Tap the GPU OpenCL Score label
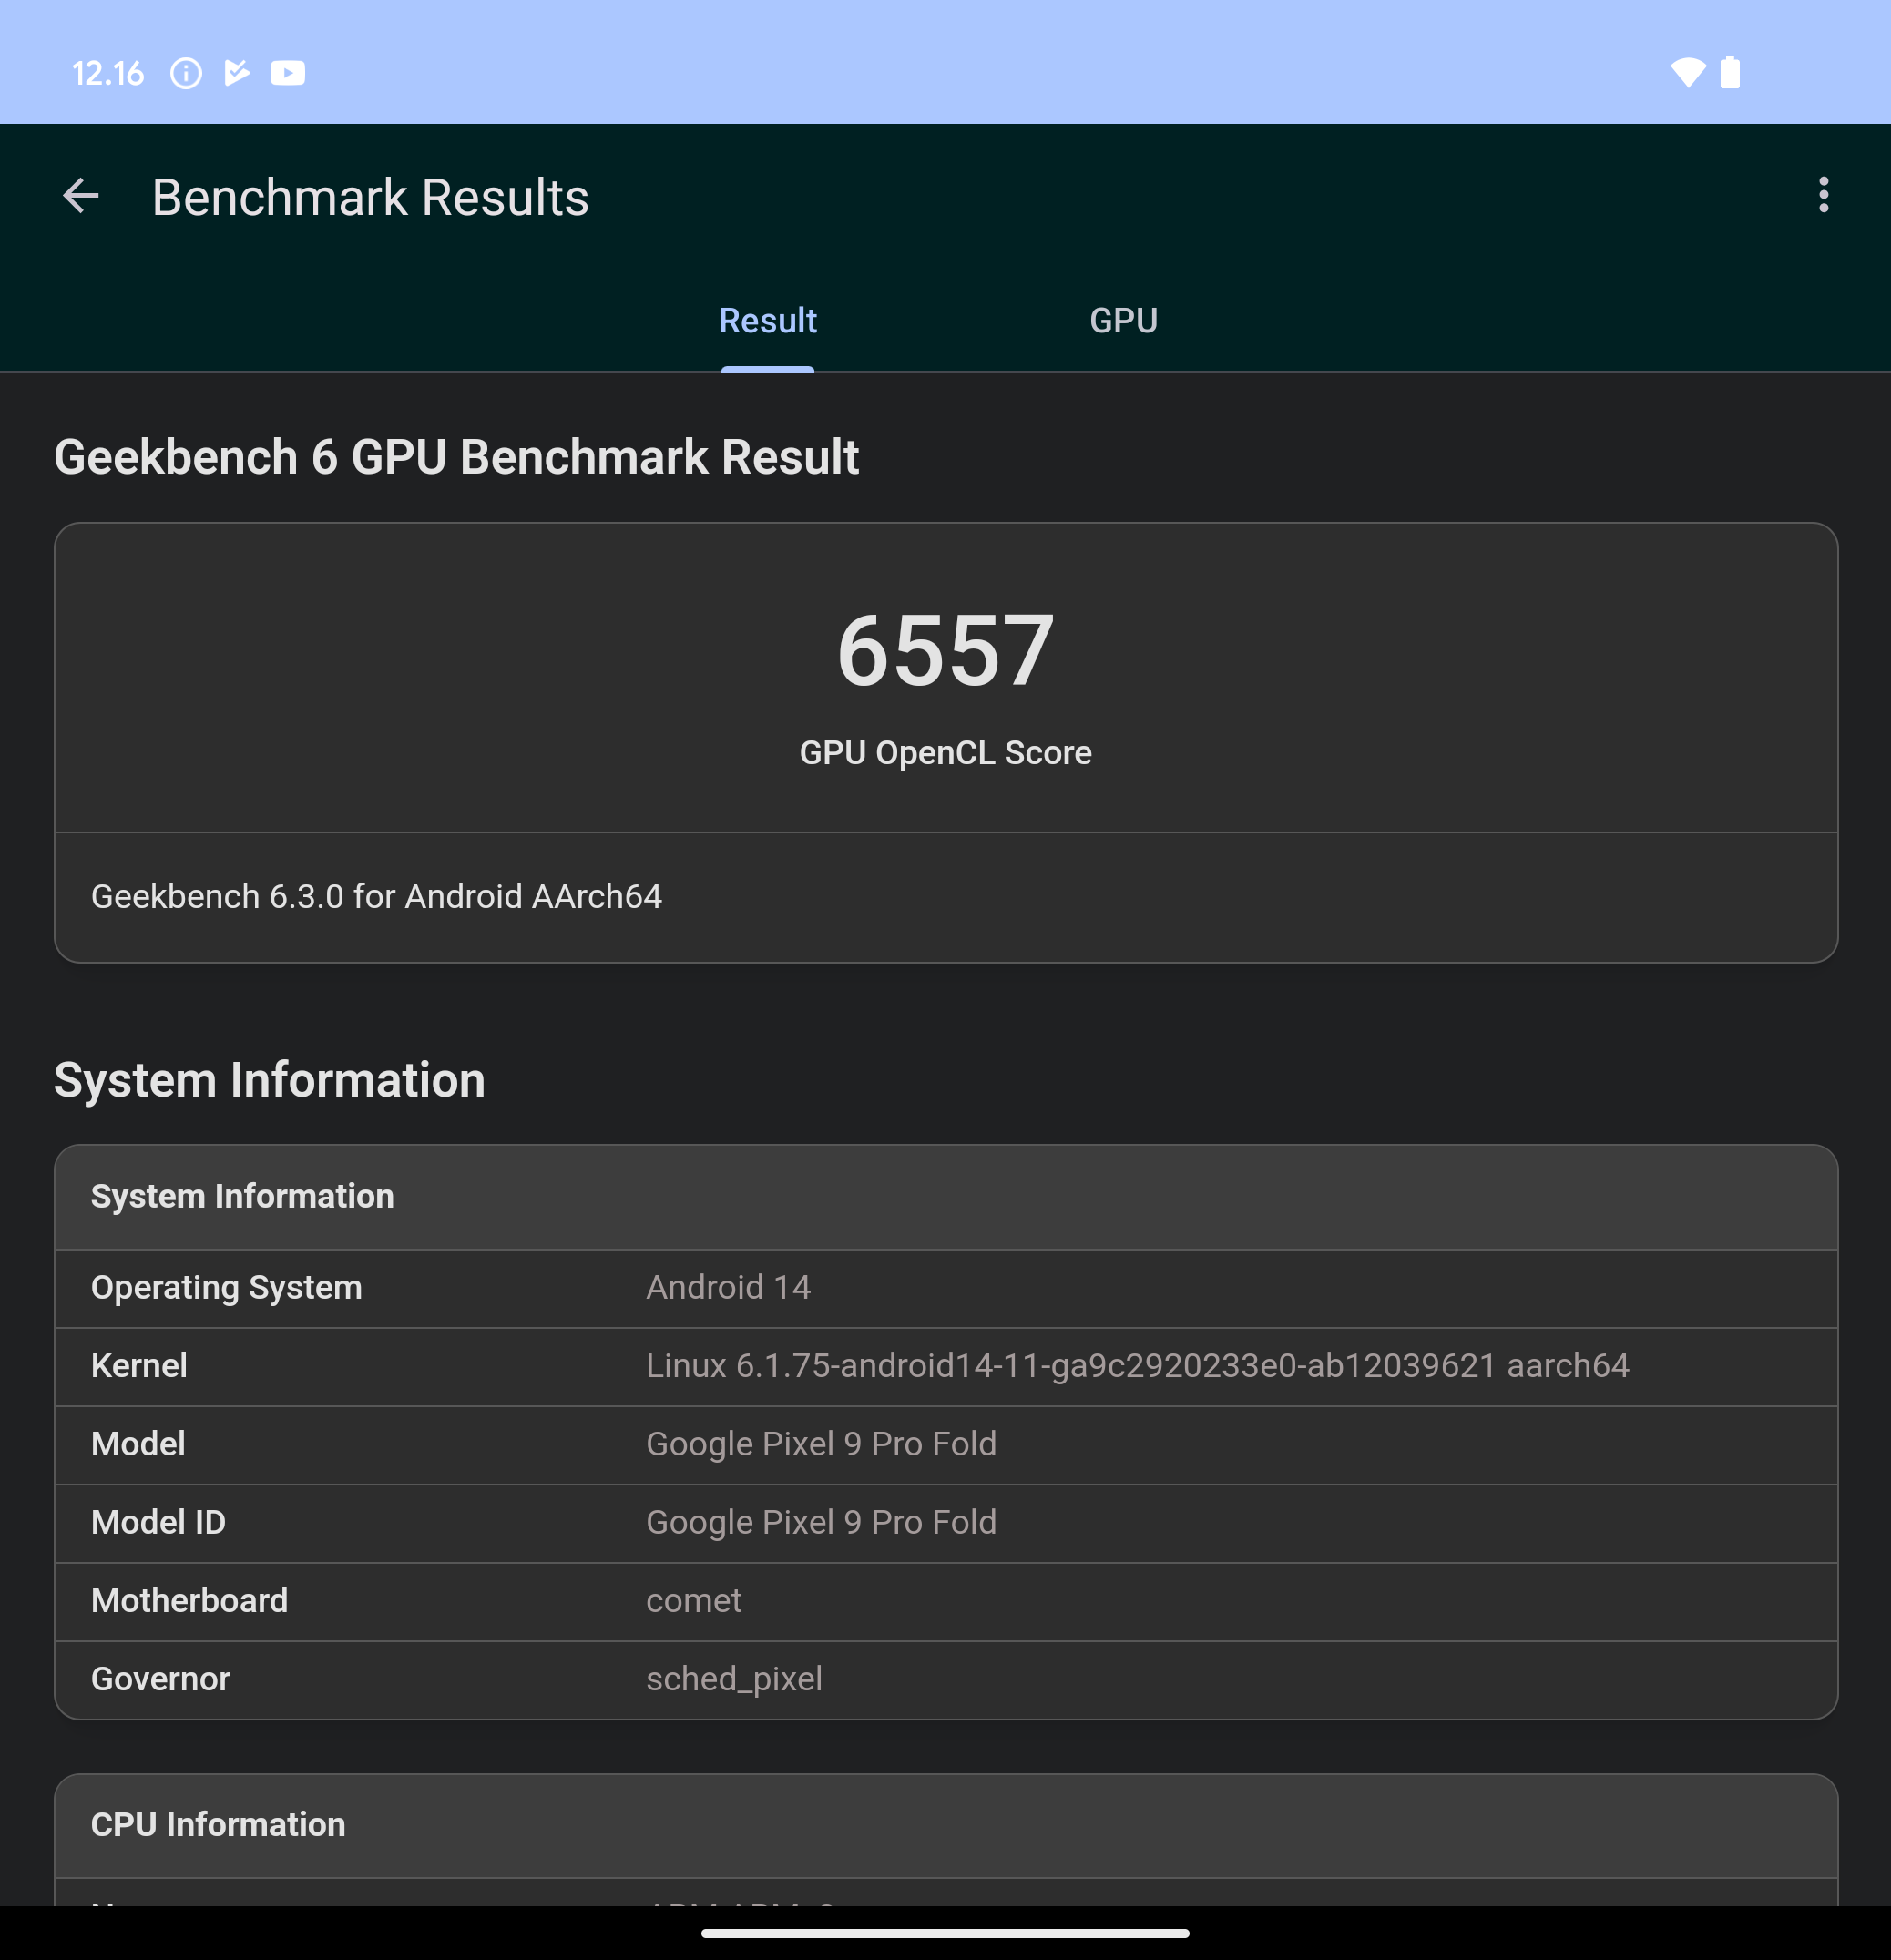 click(945, 752)
